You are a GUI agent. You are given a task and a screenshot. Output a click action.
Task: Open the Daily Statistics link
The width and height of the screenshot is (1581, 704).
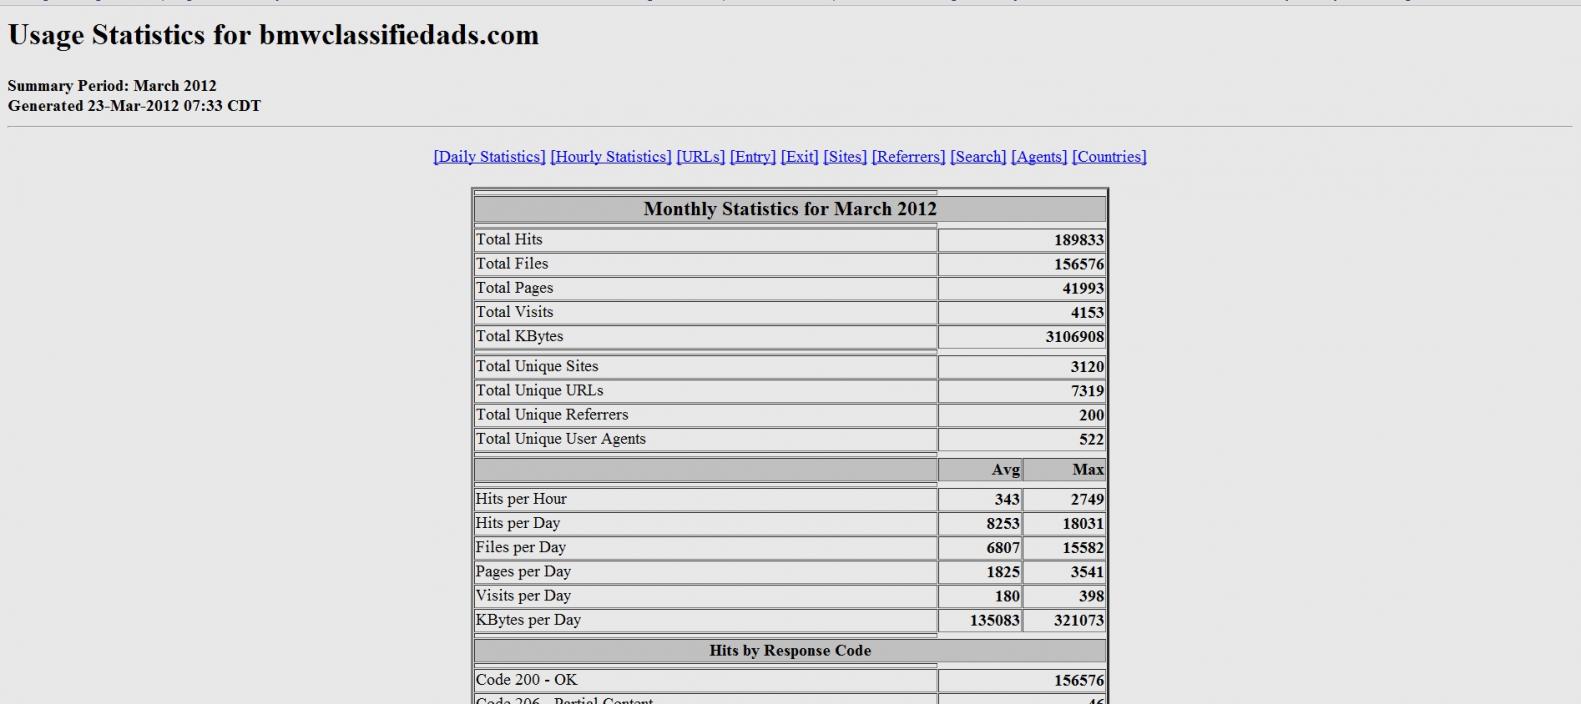(x=489, y=157)
